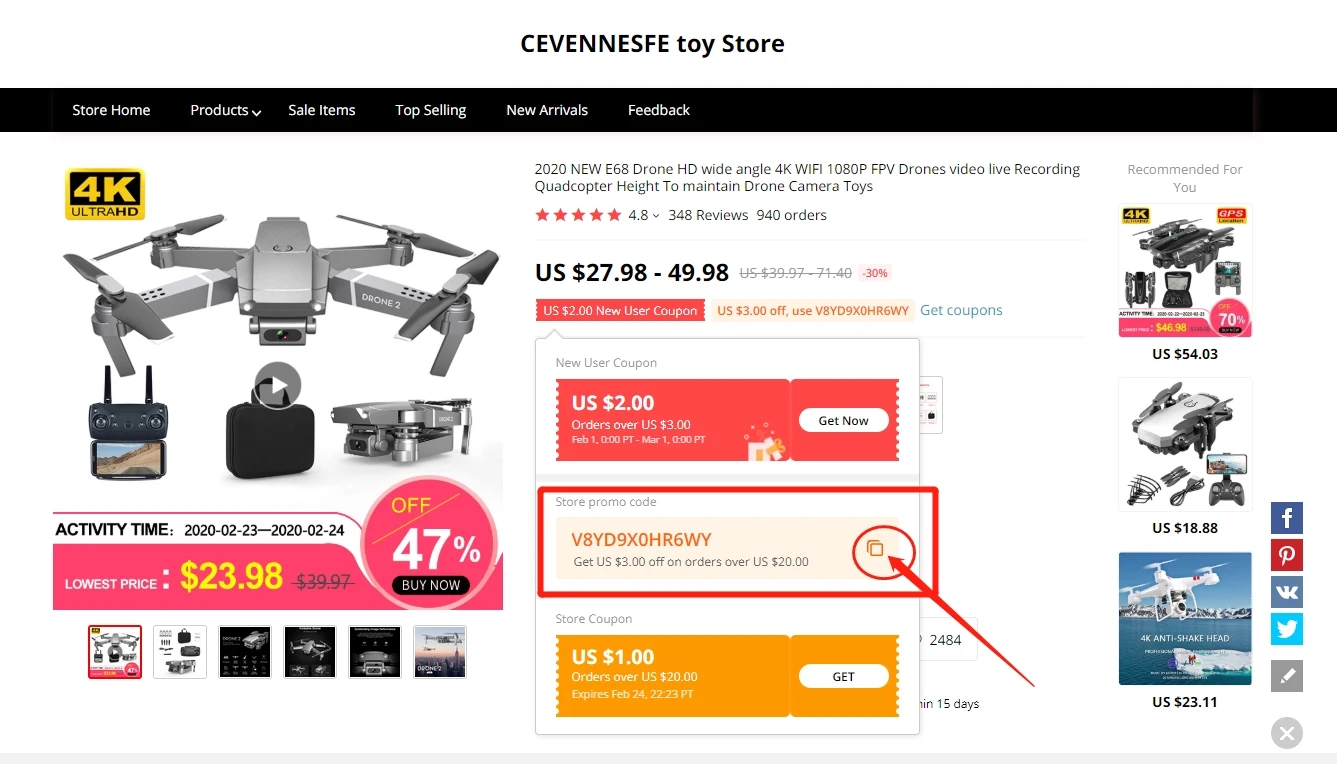Viewport: 1337px width, 764px height.
Task: Click Get Now on the $2.00 coupon
Action: [x=843, y=421]
